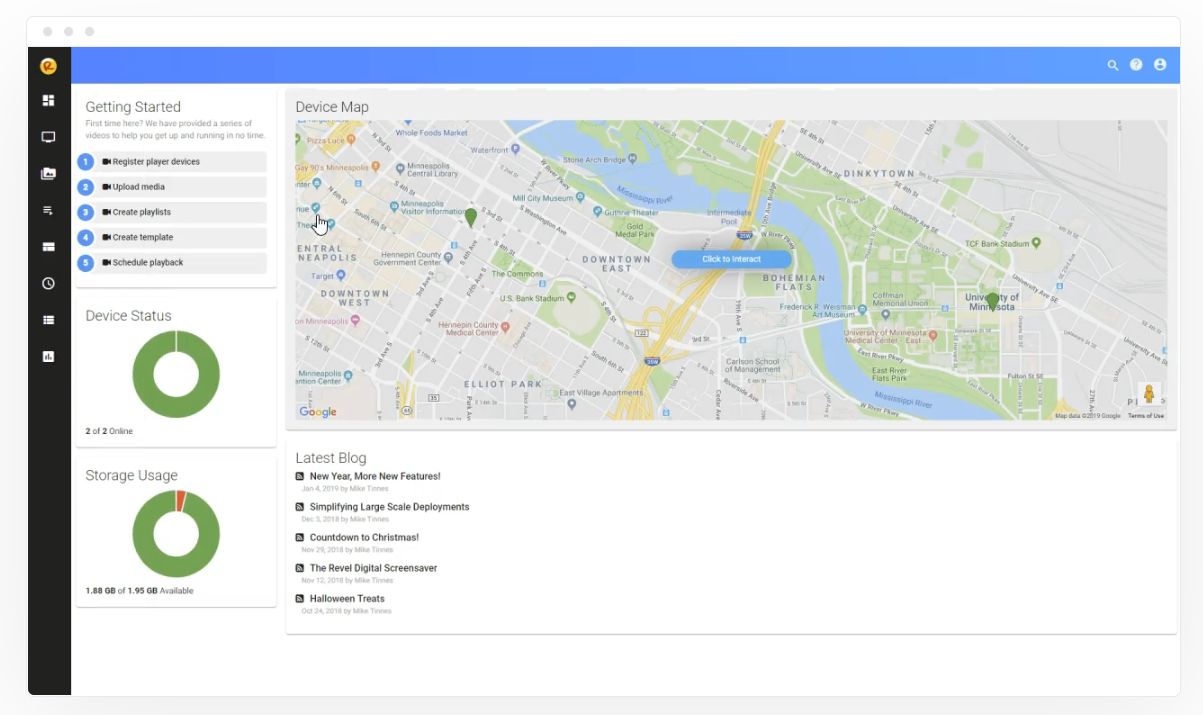Viewport: 1203px width, 715px height.
Task: Click the search magnifier icon in header
Action: 1112,65
